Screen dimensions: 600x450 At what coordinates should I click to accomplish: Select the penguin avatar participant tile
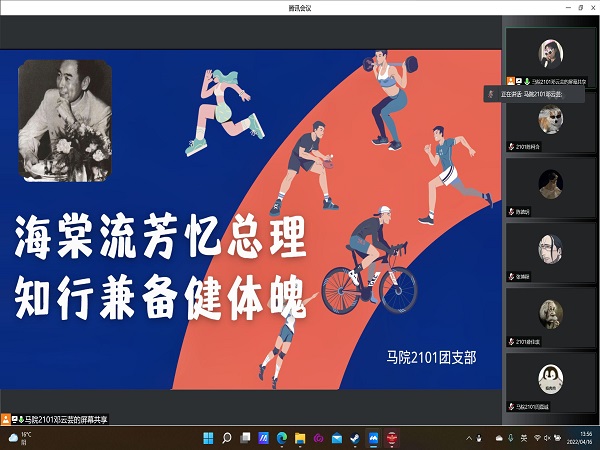551,378
